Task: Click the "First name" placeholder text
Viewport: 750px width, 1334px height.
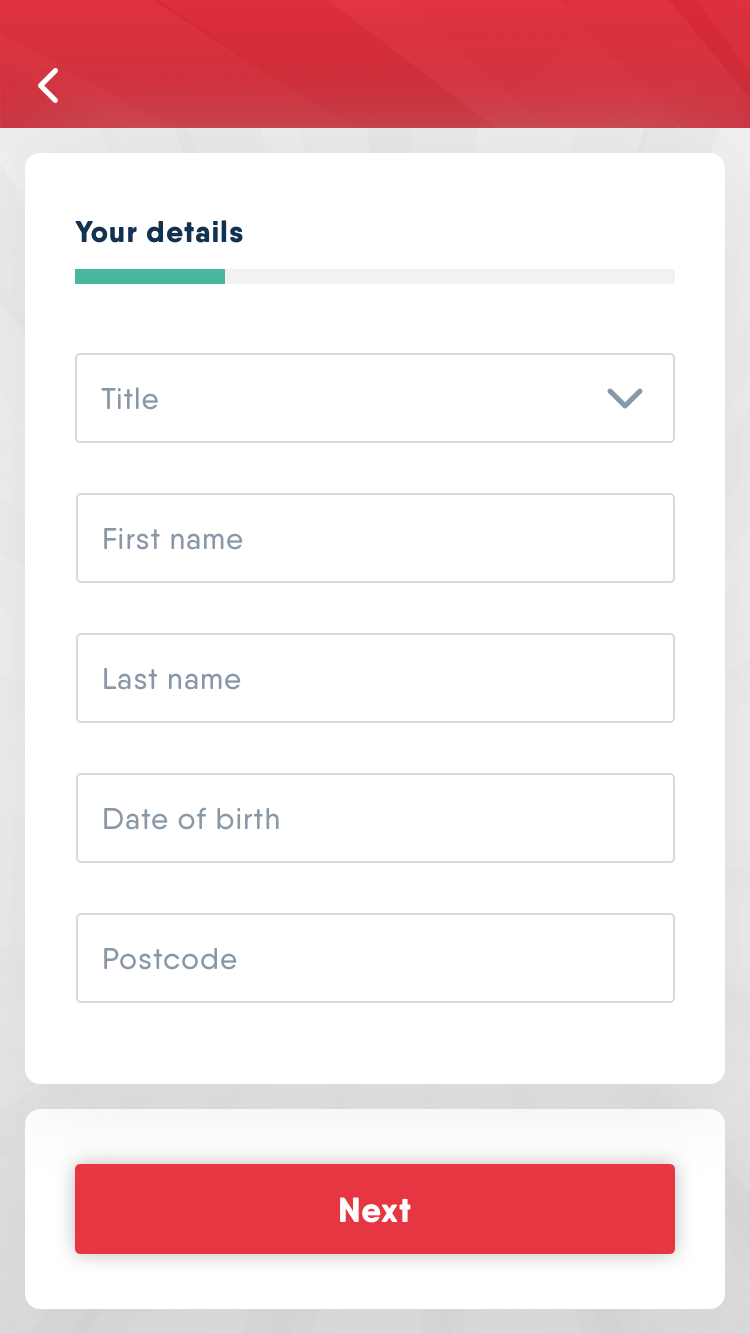Action: pyautogui.click(x=172, y=539)
